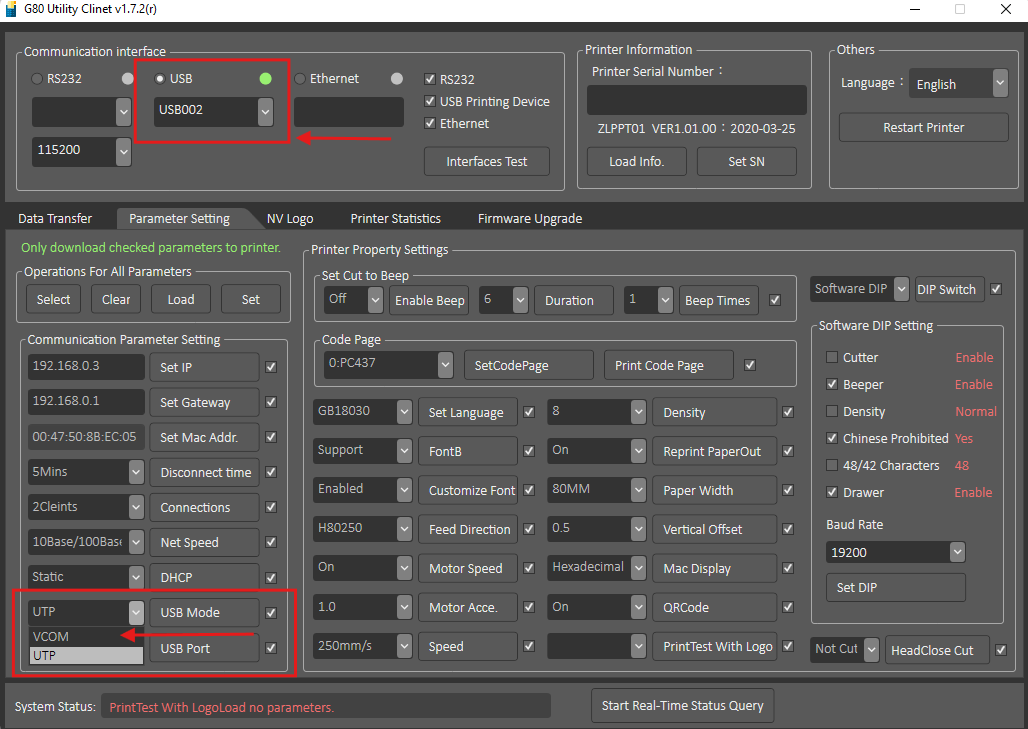
Task: Select the Ethernet radio button
Action: (300, 79)
